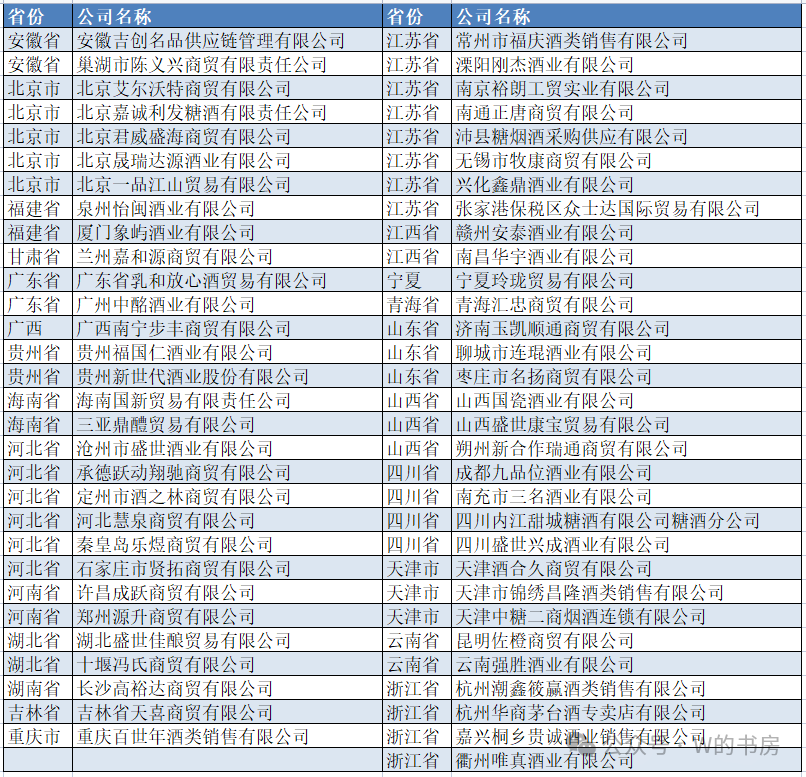Select 宁夏玲珑贸易有限公司
The height and width of the screenshot is (777, 806).
click(x=627, y=280)
